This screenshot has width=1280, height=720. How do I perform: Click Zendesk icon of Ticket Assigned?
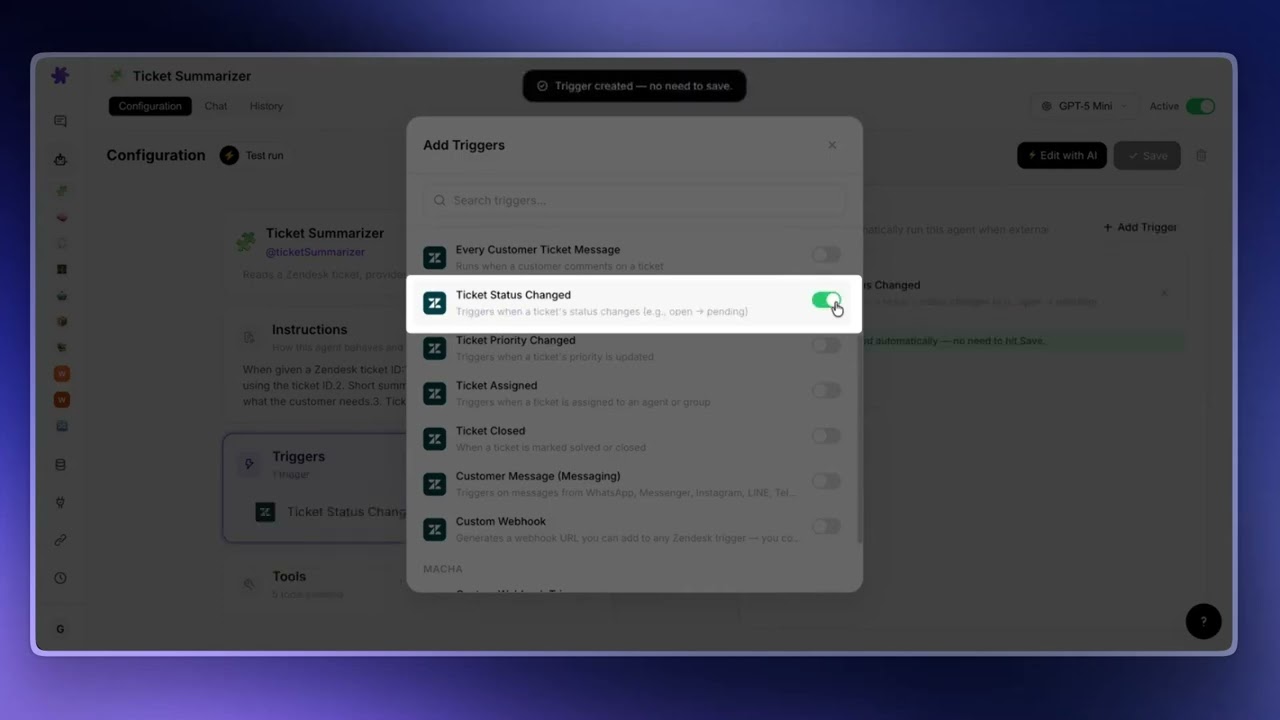pos(434,393)
